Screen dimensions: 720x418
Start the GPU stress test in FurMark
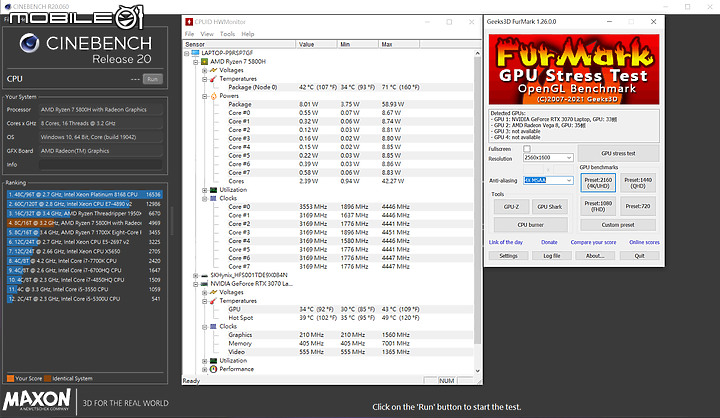(x=618, y=153)
